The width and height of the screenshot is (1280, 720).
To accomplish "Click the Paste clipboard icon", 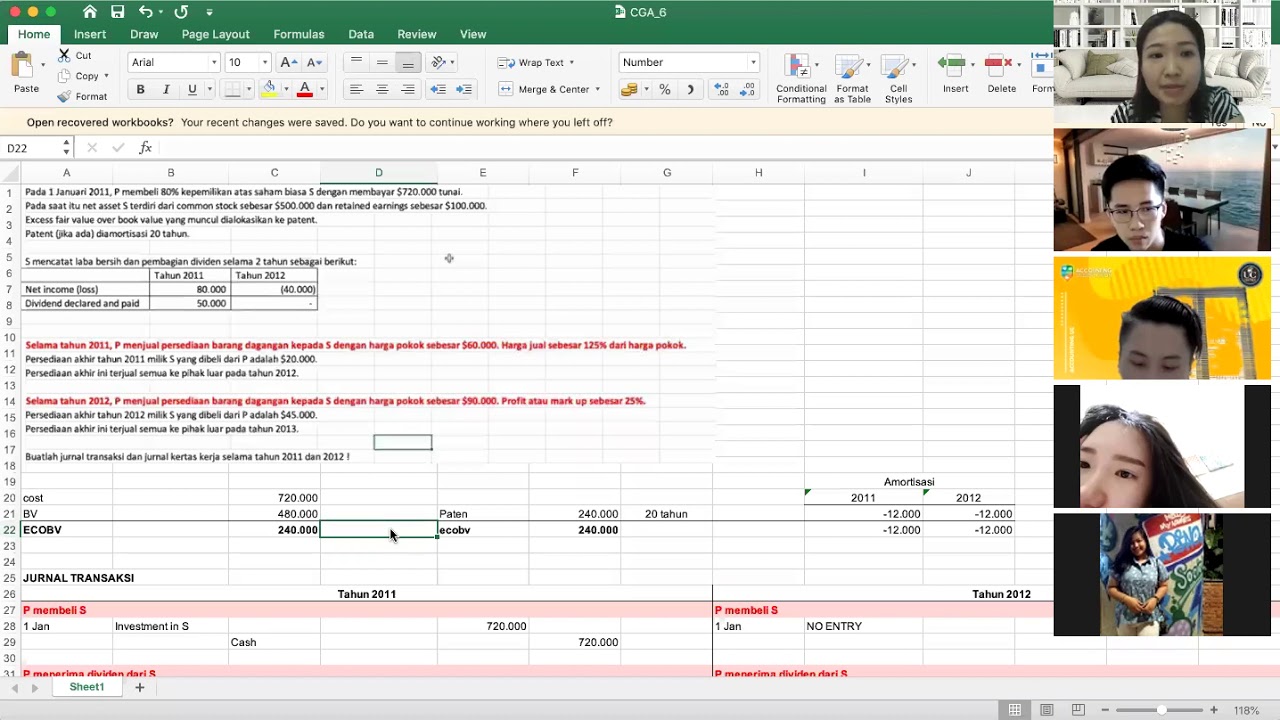I will point(23,66).
